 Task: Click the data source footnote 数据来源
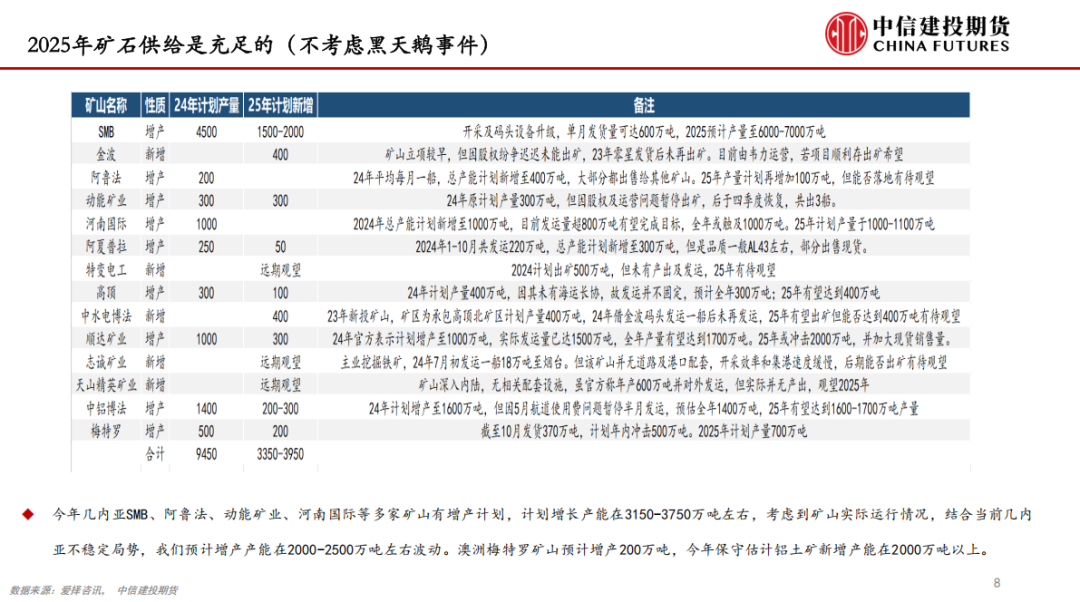tap(94, 590)
